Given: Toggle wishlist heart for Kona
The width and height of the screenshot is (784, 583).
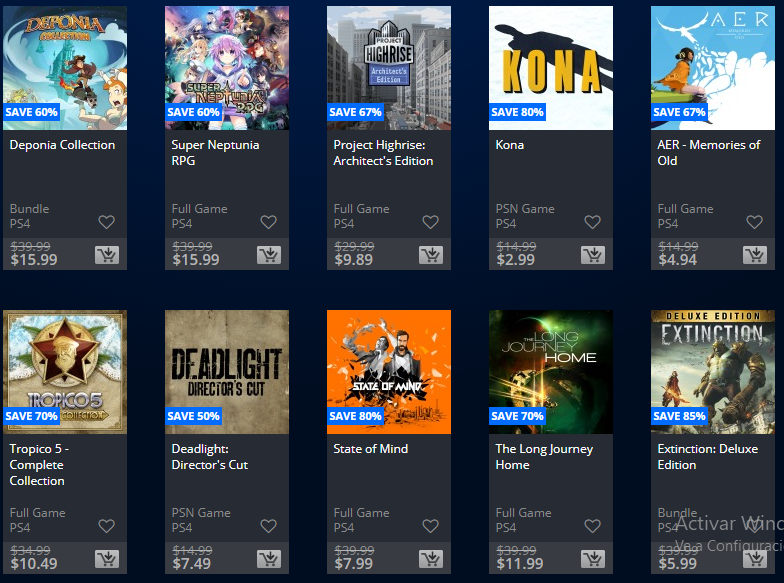Looking at the screenshot, I should click(x=592, y=222).
